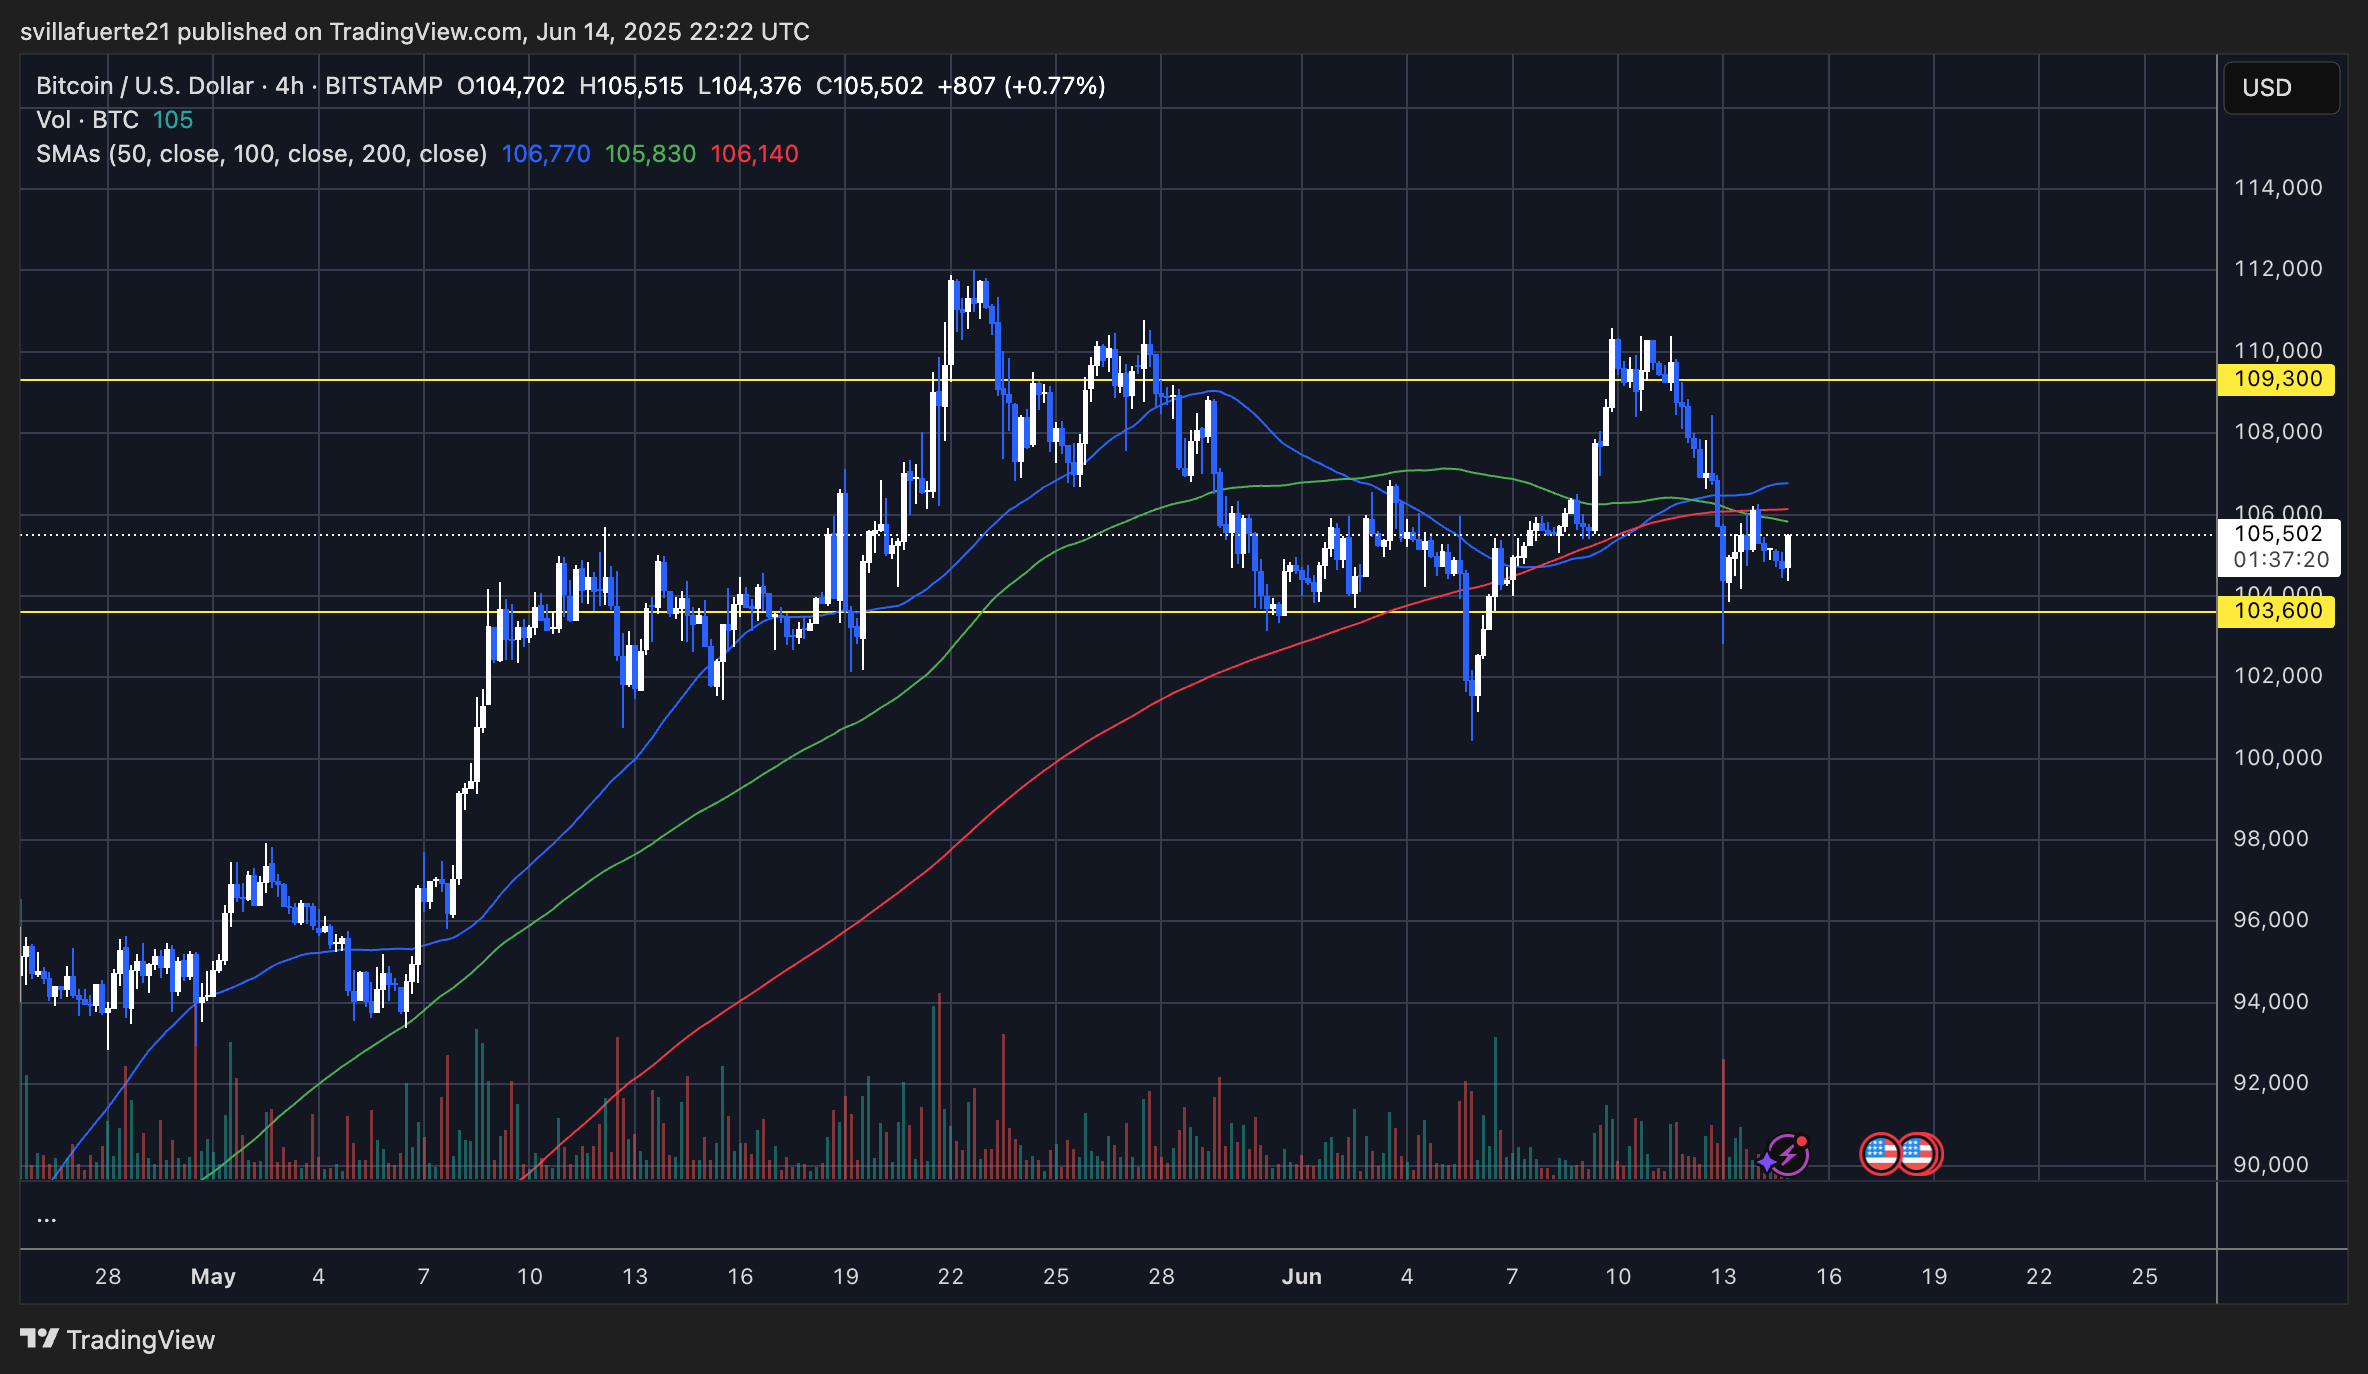Image resolution: width=2368 pixels, height=1374 pixels.
Task: Click the May label on time axis
Action: (213, 1277)
